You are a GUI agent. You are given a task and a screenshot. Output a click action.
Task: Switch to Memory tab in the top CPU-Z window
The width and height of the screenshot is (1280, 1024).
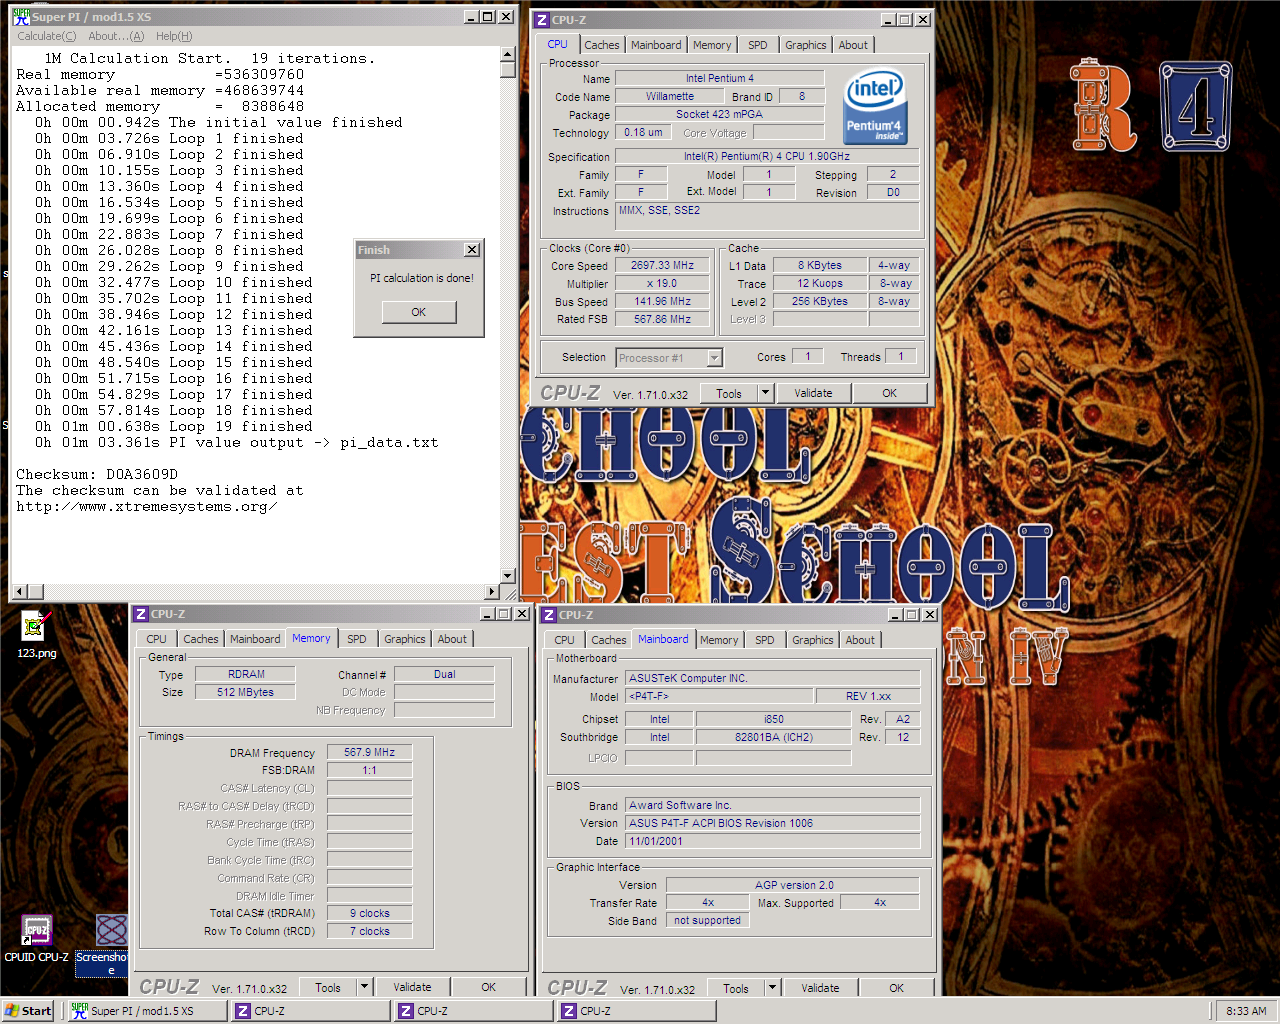pos(712,45)
